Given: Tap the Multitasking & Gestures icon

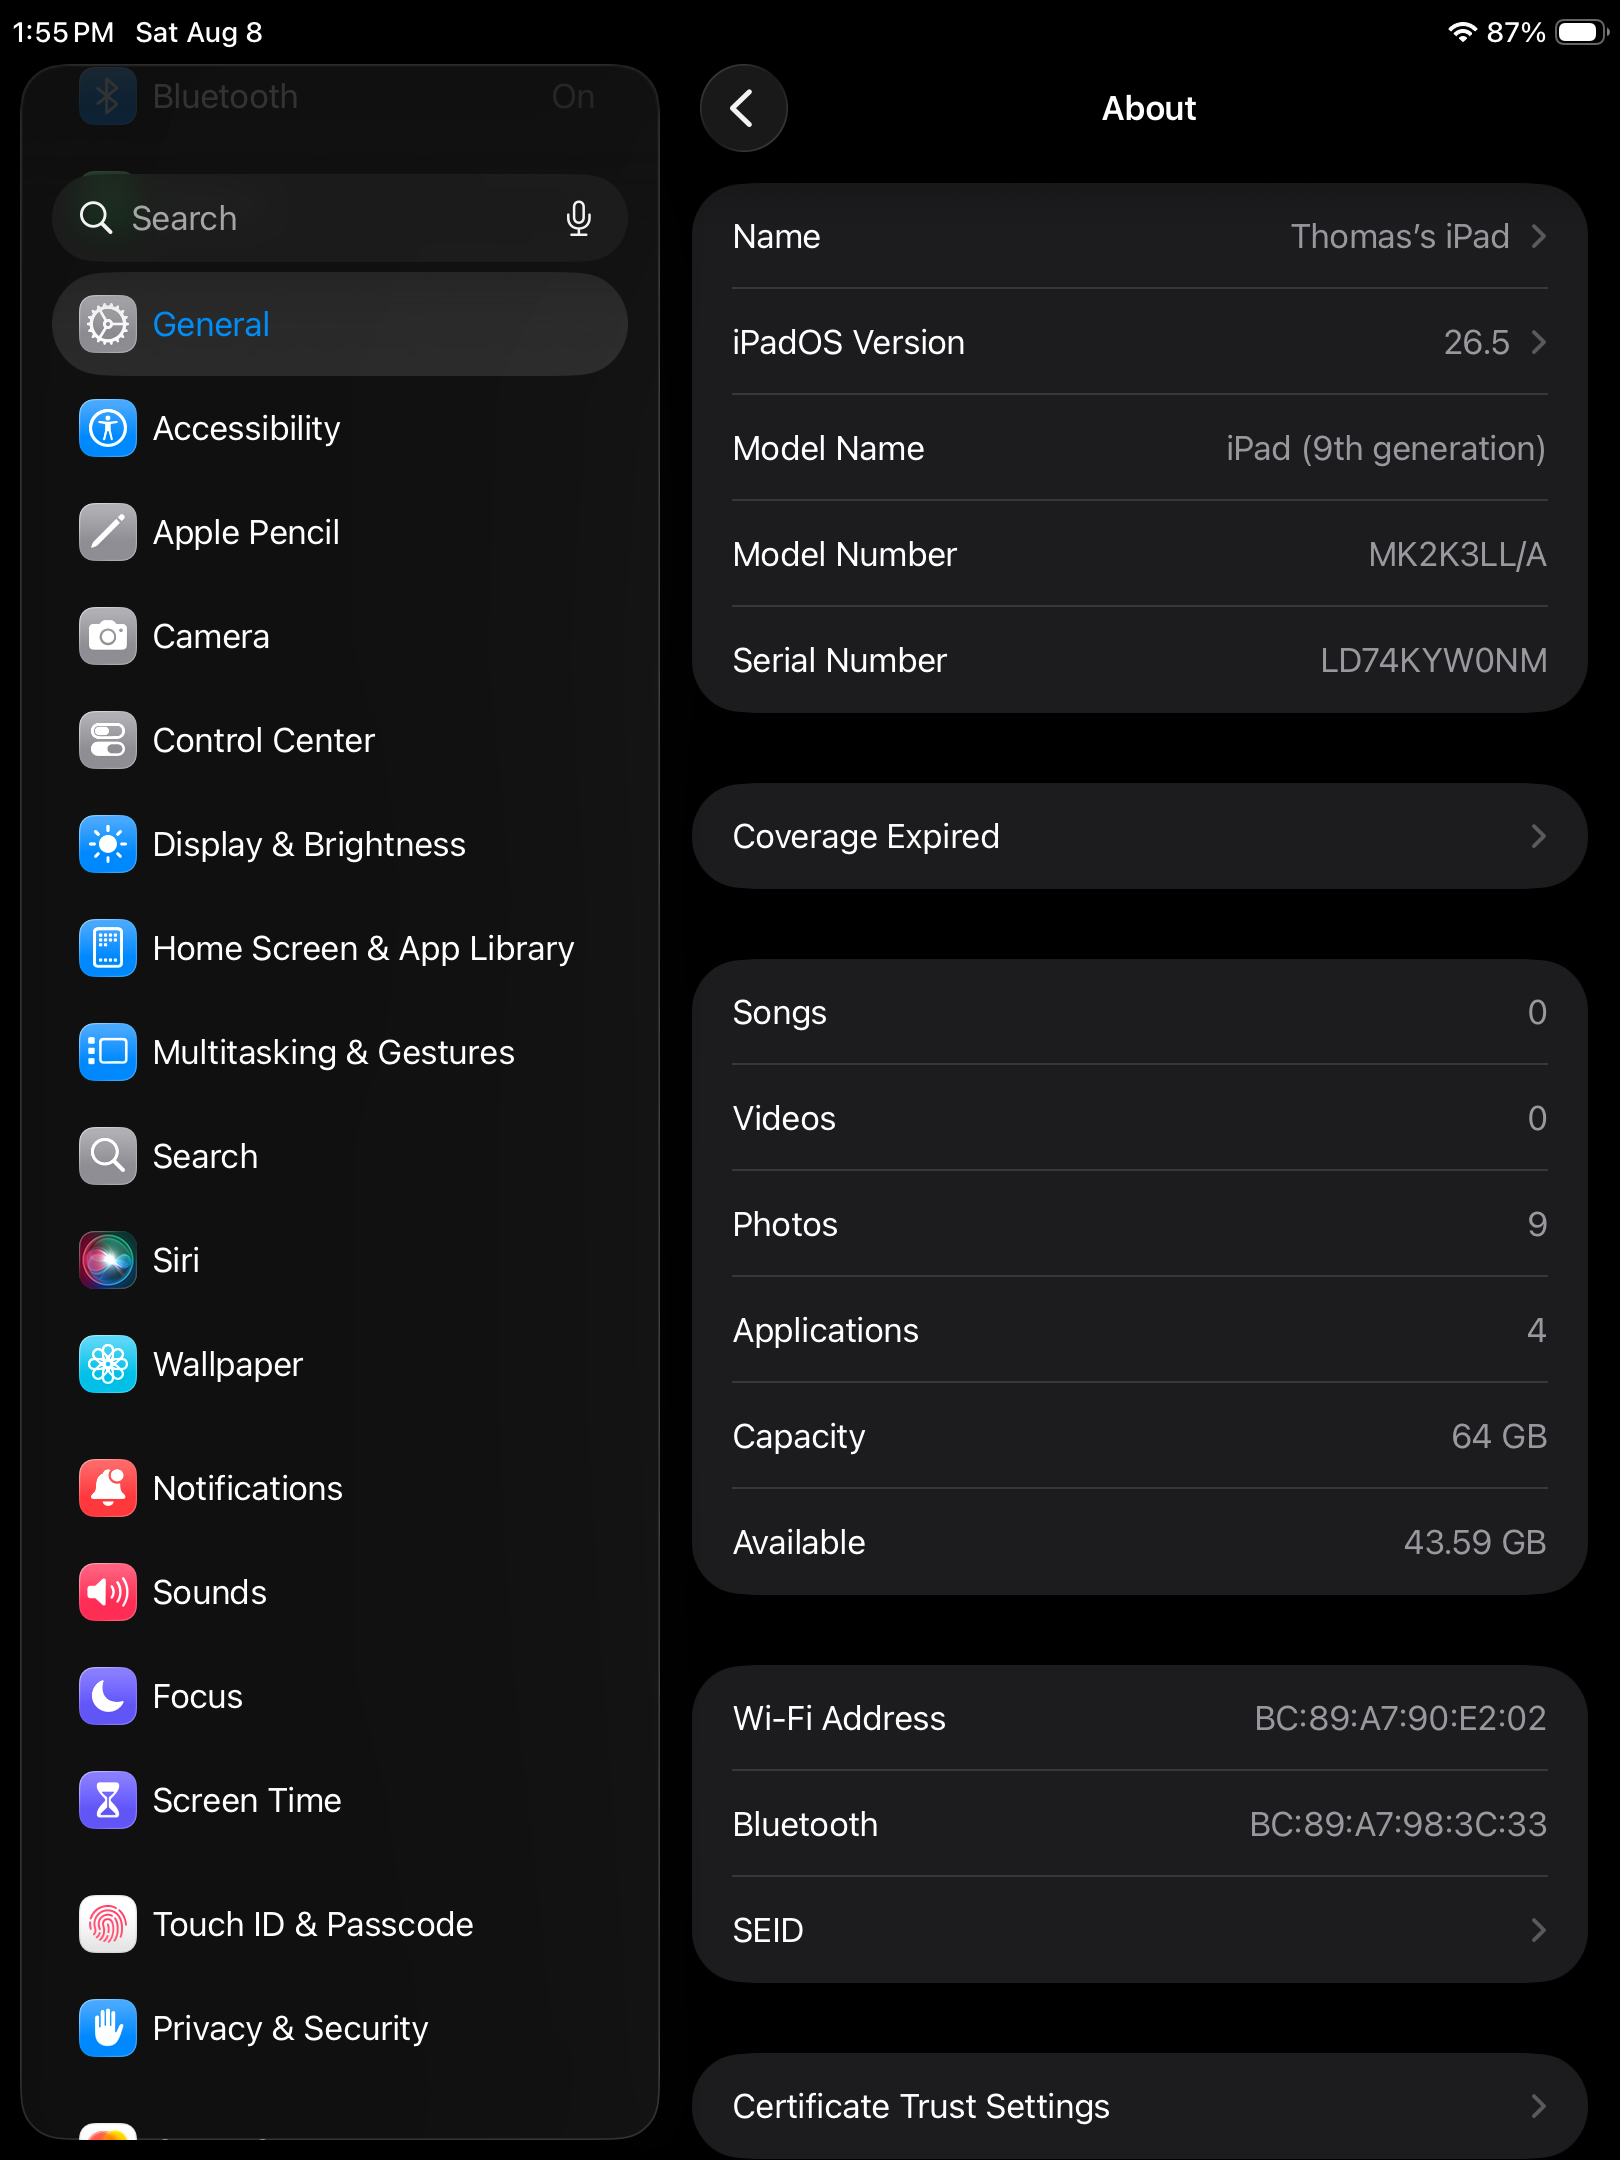Looking at the screenshot, I should point(108,1052).
